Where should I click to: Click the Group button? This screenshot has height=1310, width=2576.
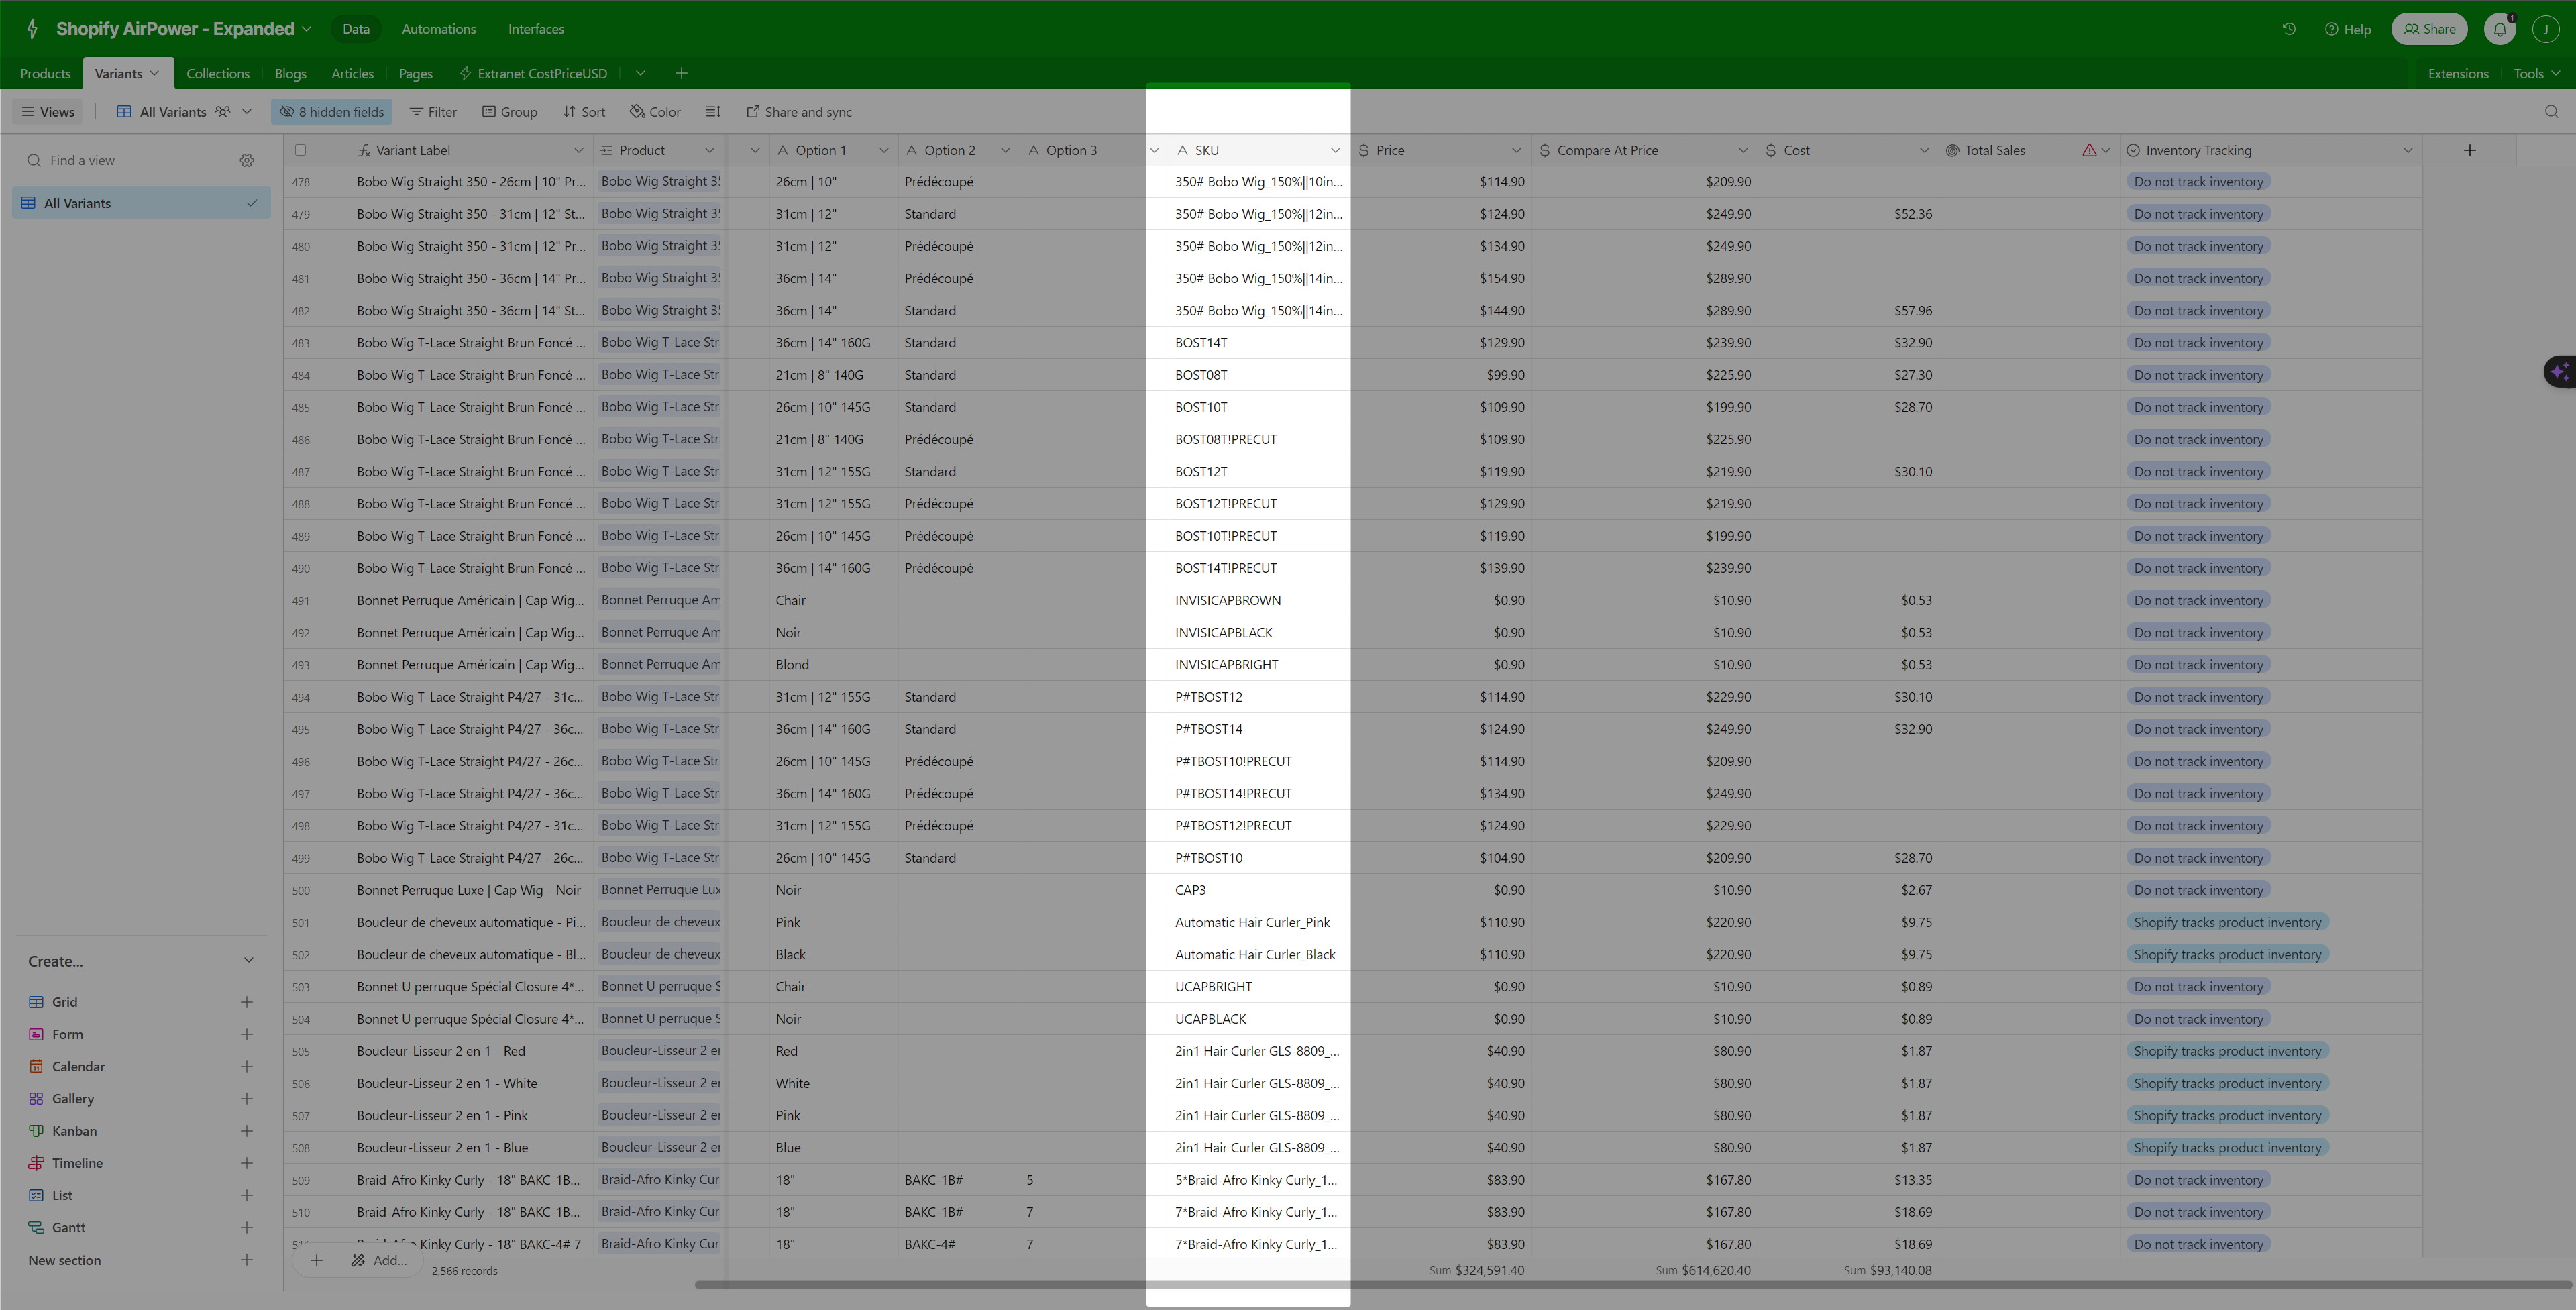(x=510, y=112)
